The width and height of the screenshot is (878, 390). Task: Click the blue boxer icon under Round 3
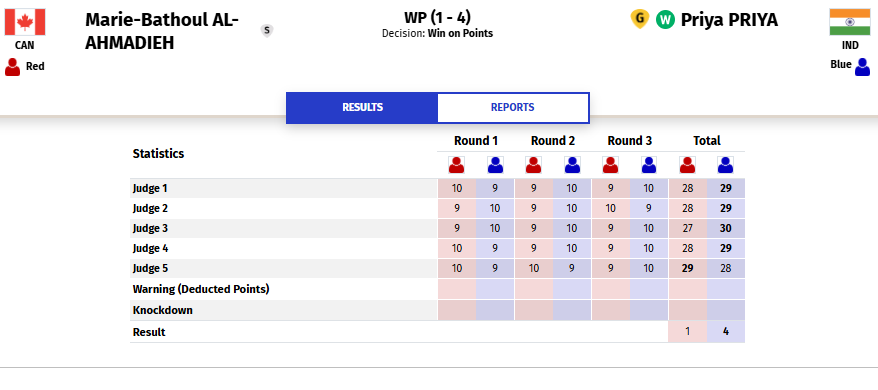pyautogui.click(x=648, y=165)
